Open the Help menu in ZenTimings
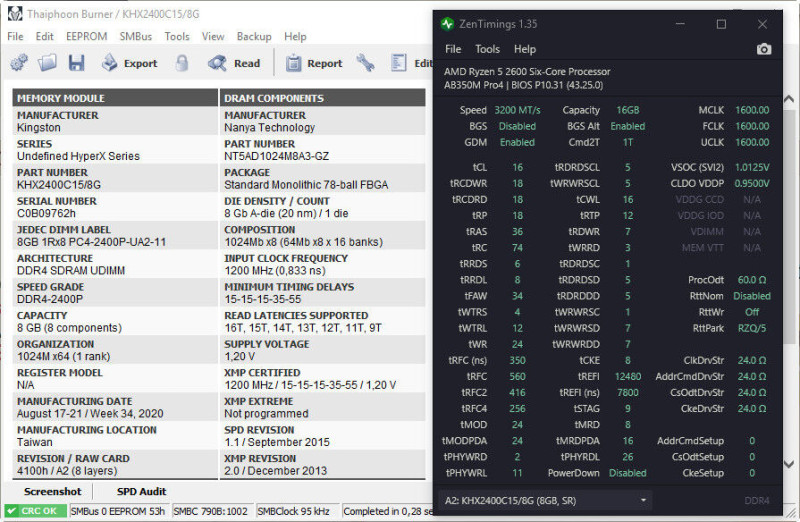Image resolution: width=800 pixels, height=522 pixels. coord(524,49)
